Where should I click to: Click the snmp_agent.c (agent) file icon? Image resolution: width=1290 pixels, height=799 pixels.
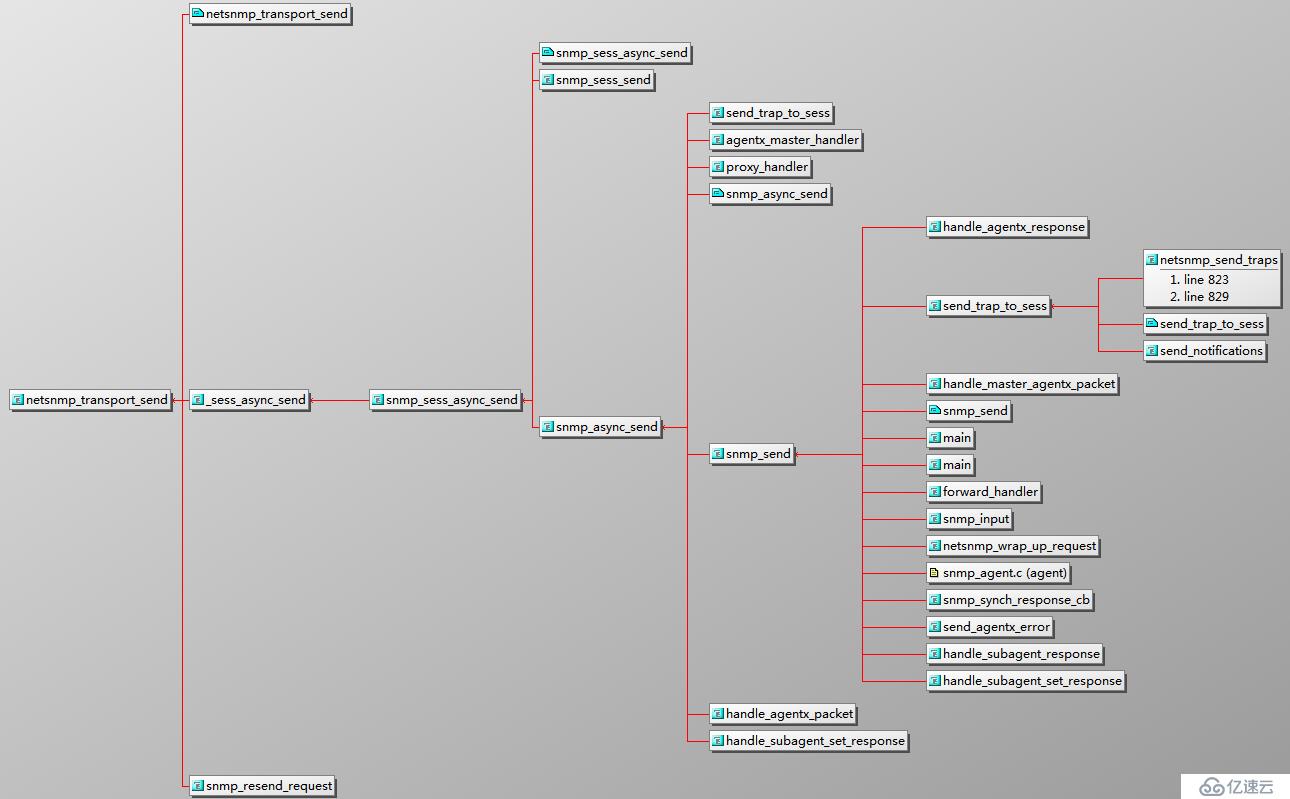point(935,573)
